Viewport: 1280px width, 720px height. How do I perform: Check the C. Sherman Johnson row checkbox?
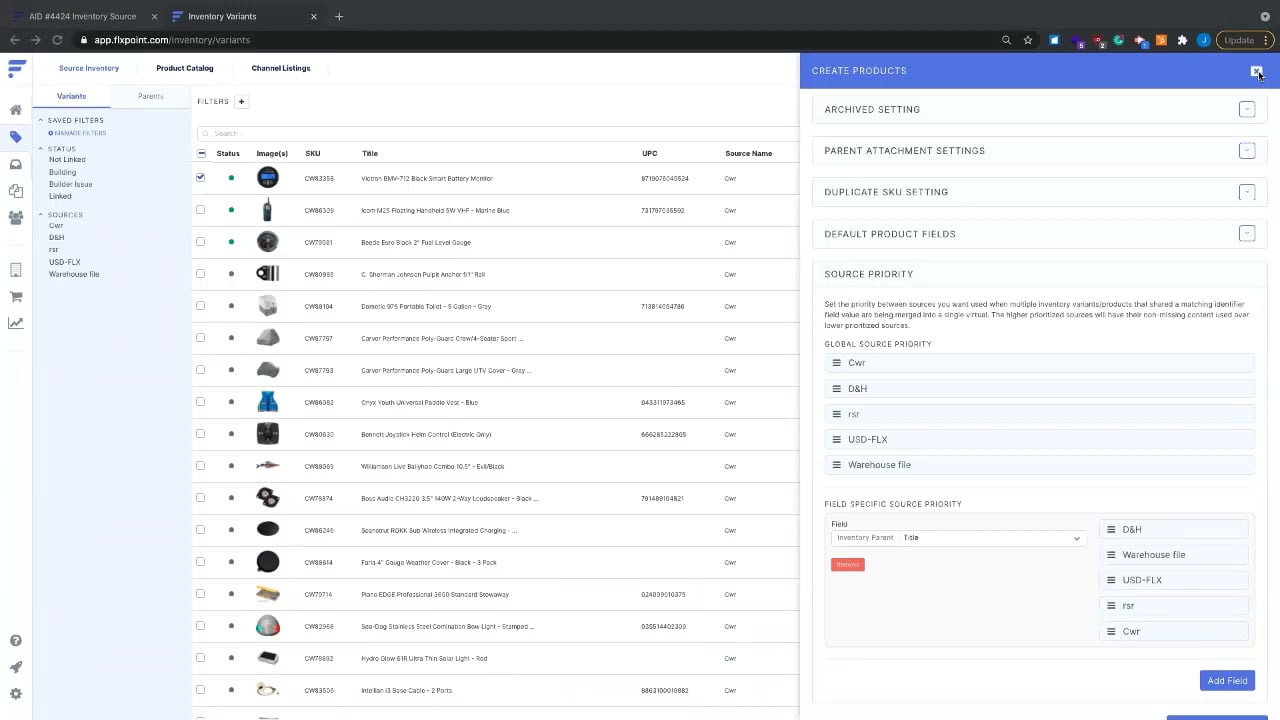tap(201, 274)
